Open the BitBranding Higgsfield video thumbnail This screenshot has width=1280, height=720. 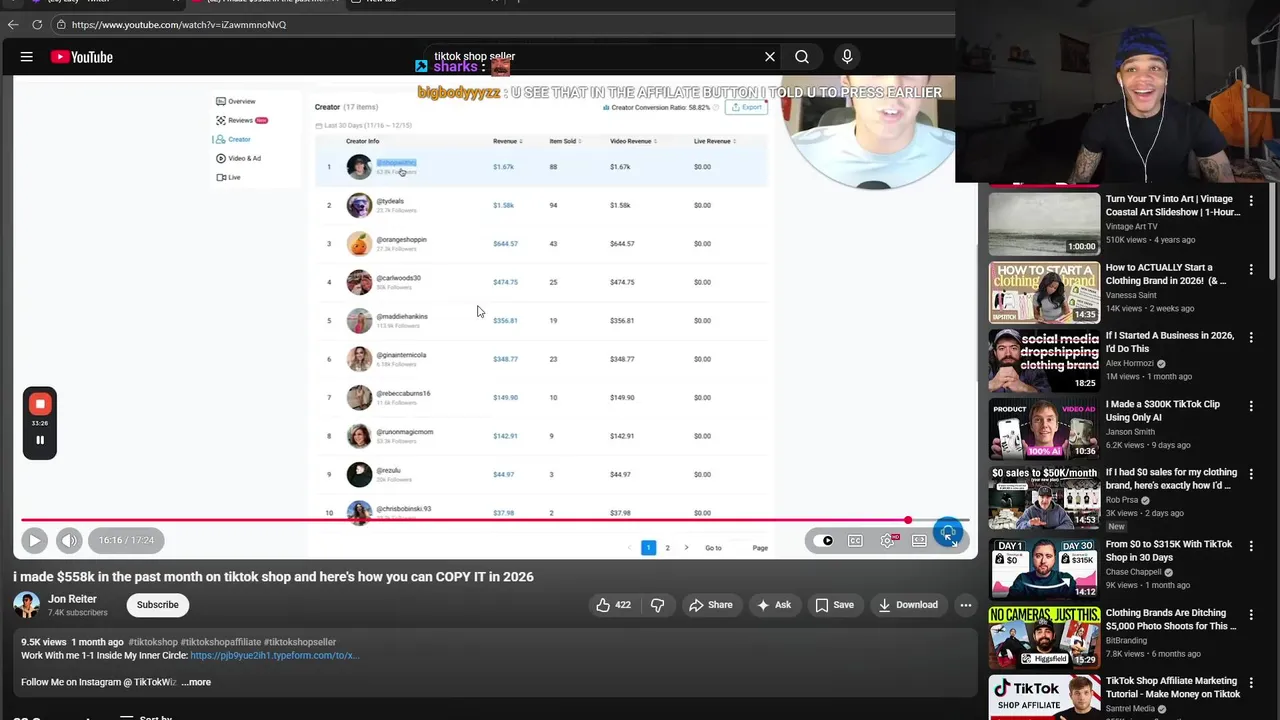[x=1044, y=638]
